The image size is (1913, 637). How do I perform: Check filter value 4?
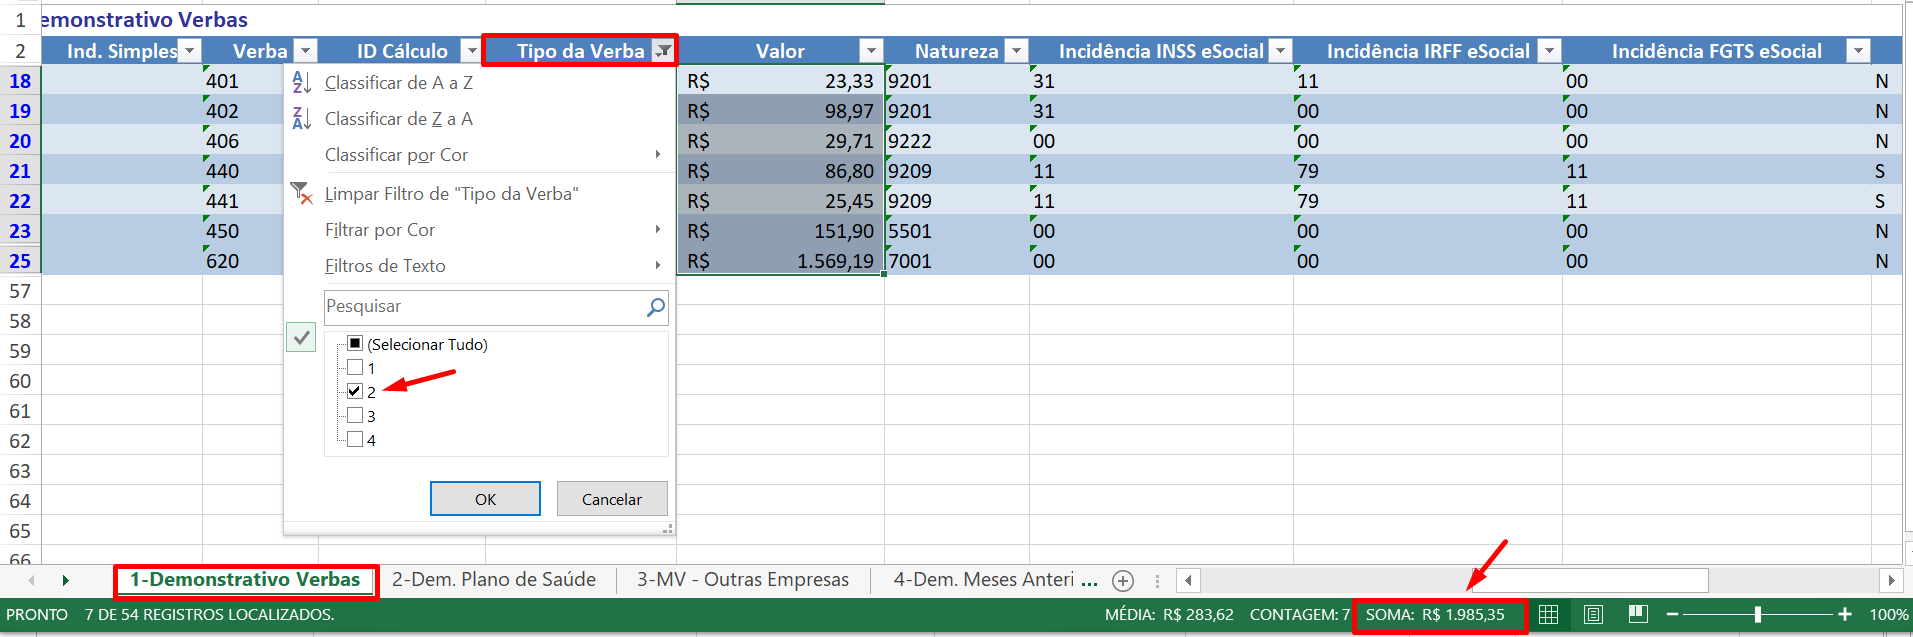[x=355, y=440]
